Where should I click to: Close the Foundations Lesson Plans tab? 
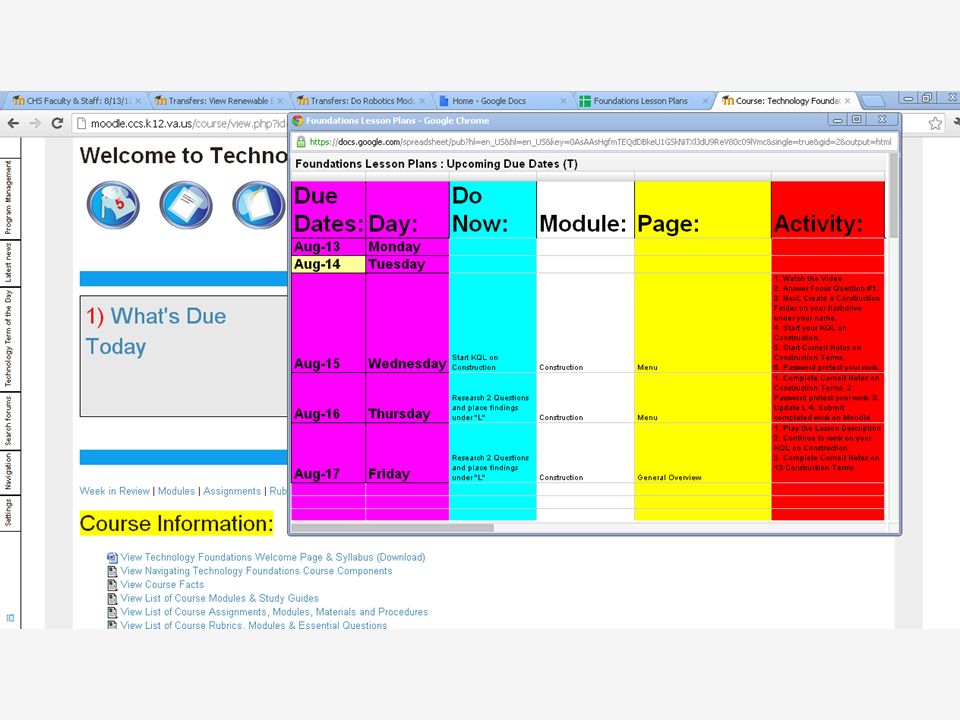tap(705, 100)
